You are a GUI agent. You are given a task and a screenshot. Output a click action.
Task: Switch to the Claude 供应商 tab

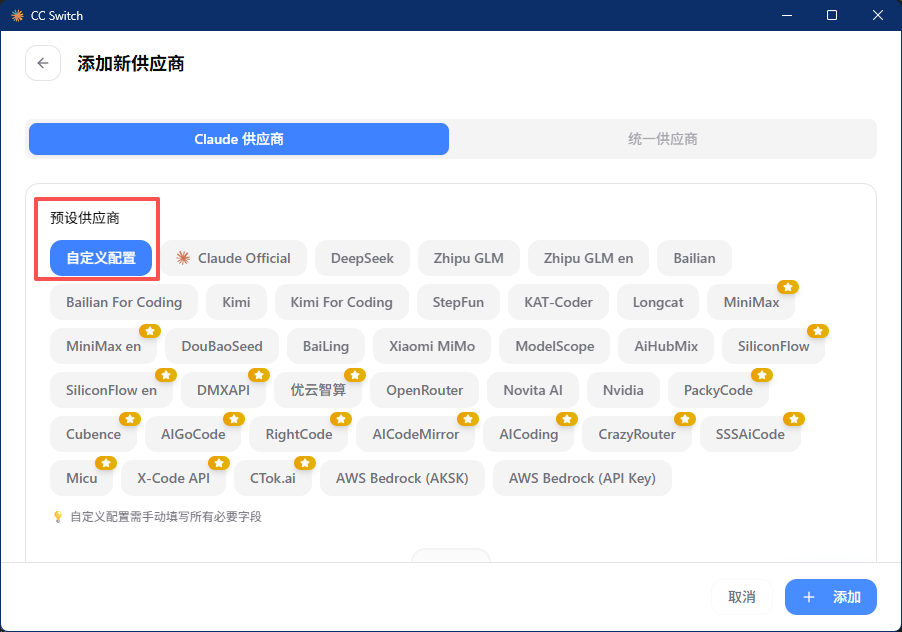(239, 139)
